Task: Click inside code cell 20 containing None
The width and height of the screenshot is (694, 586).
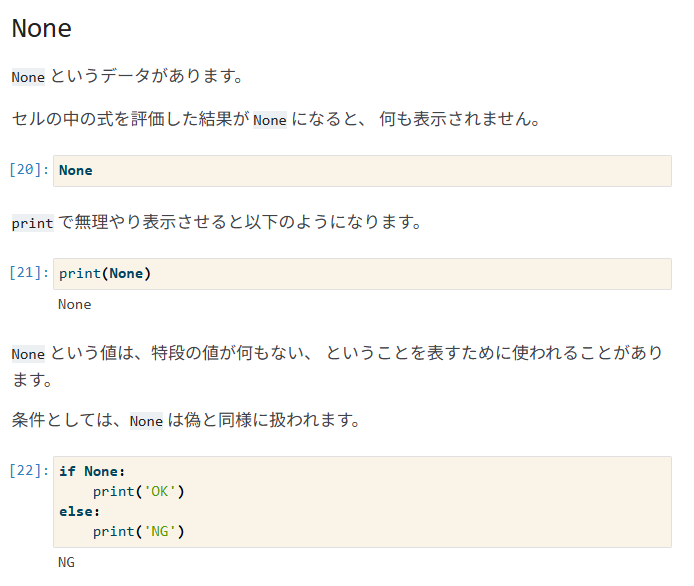Action: 362,171
